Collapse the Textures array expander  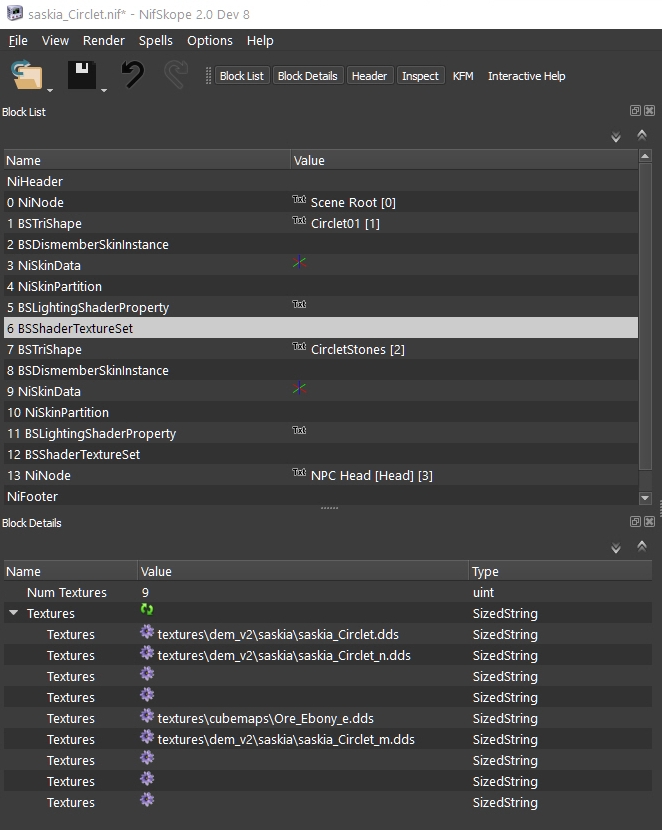point(13,613)
